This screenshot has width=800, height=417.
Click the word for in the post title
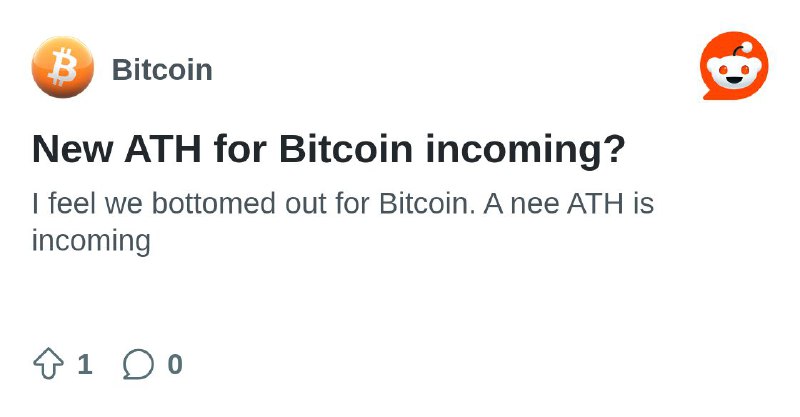coord(240,149)
